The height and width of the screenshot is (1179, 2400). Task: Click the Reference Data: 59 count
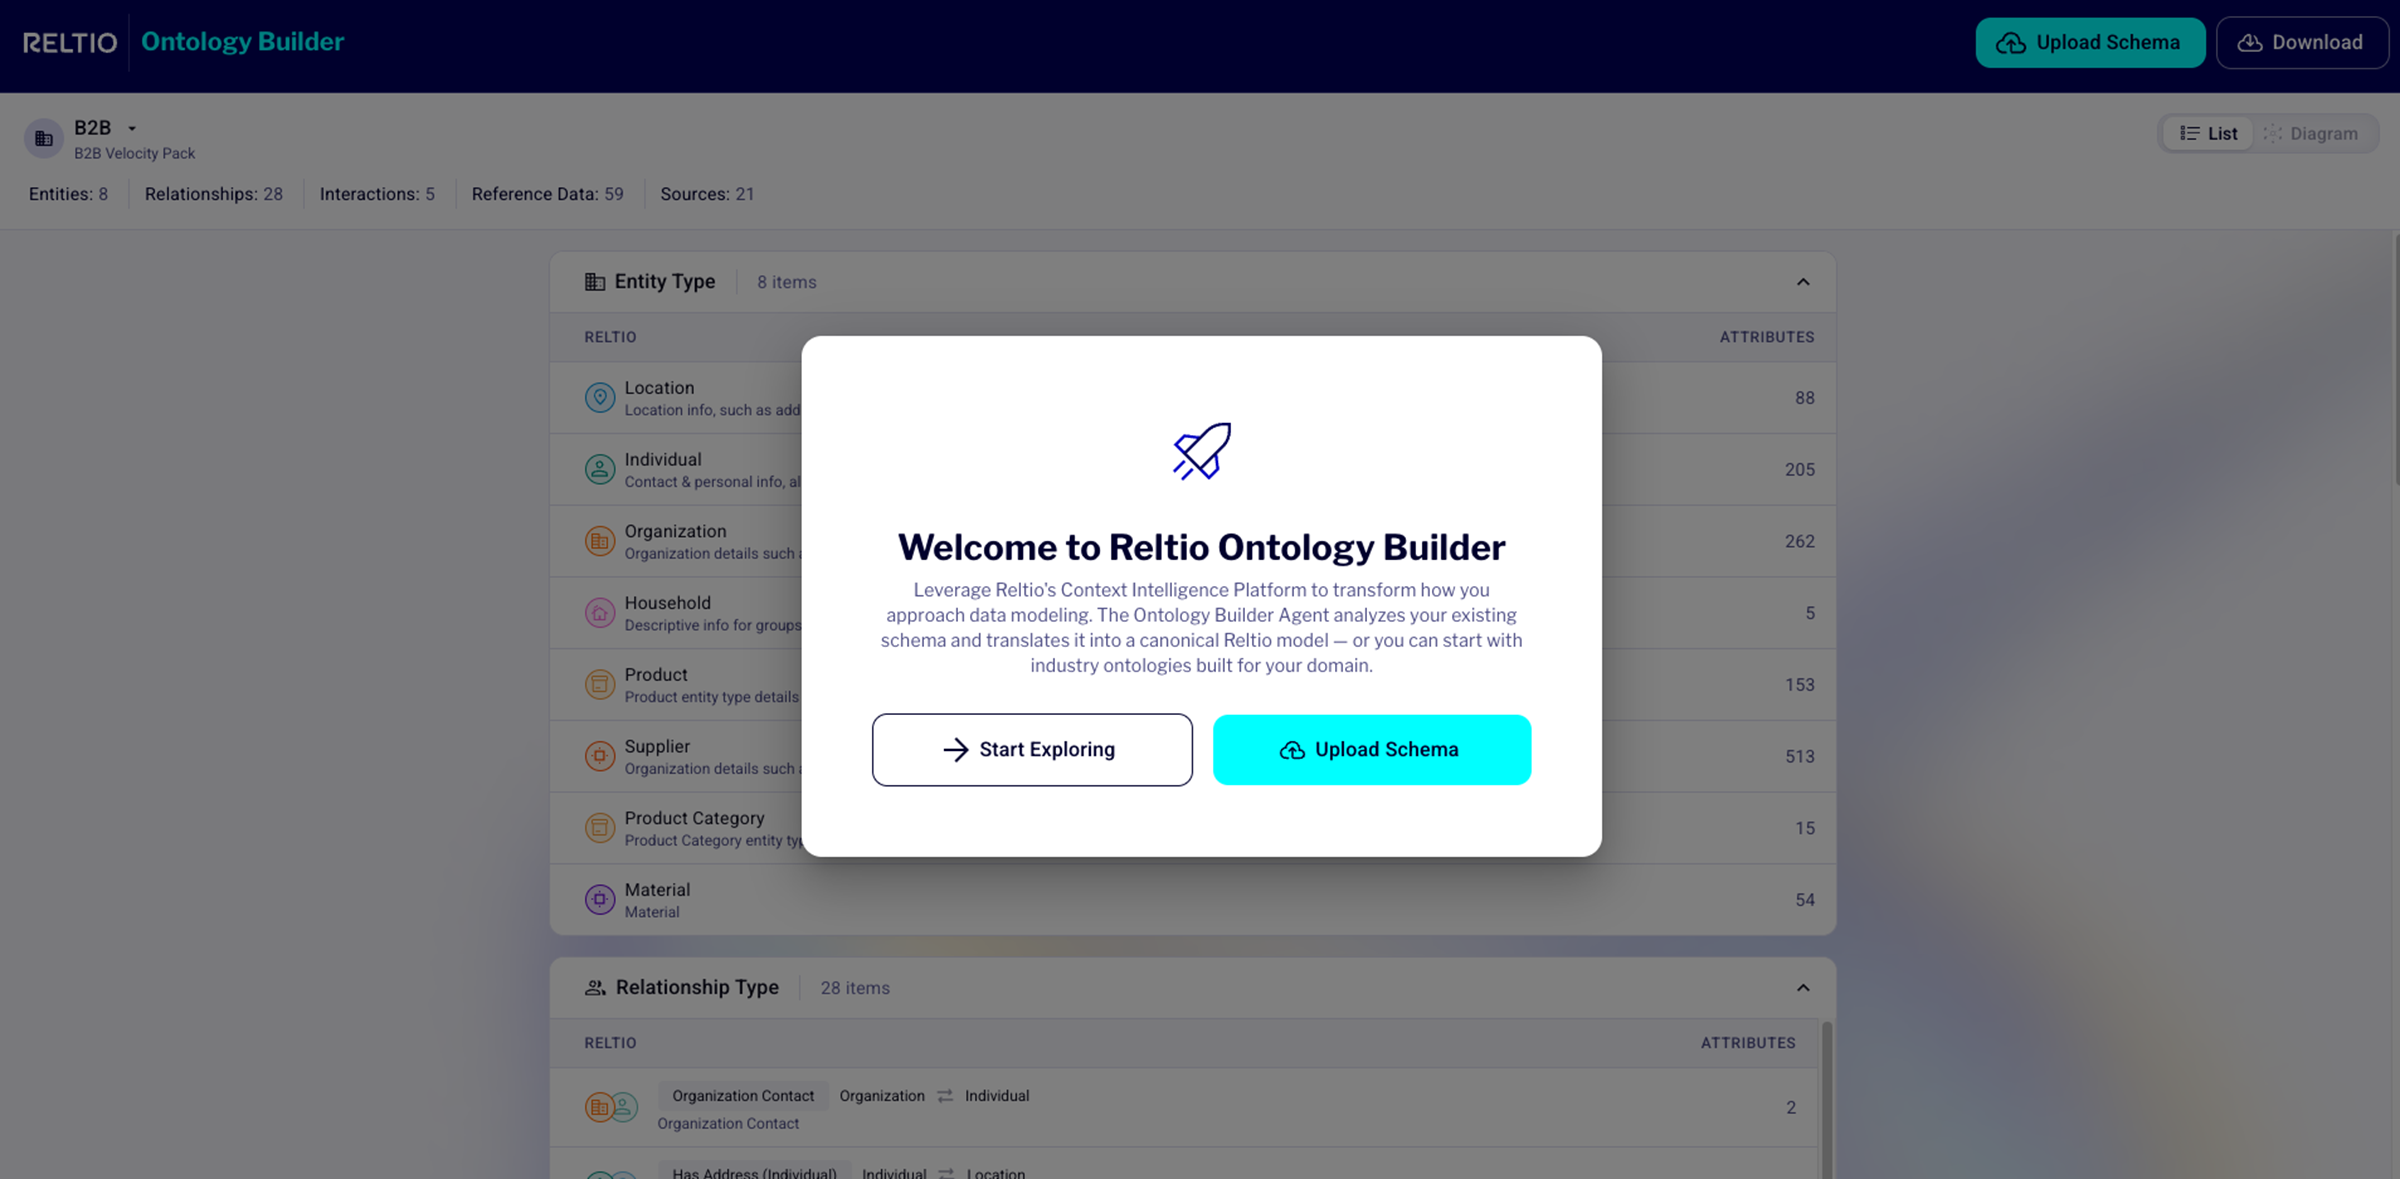[547, 194]
